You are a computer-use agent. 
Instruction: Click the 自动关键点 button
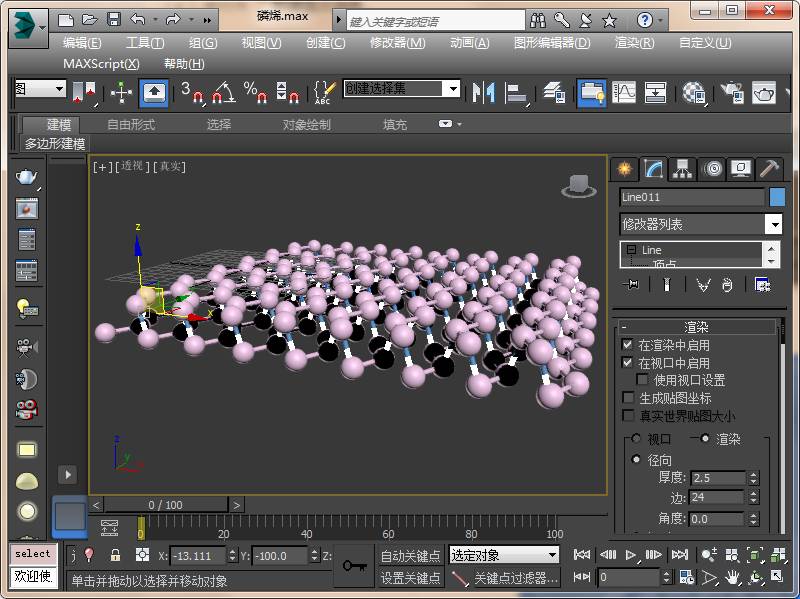410,555
